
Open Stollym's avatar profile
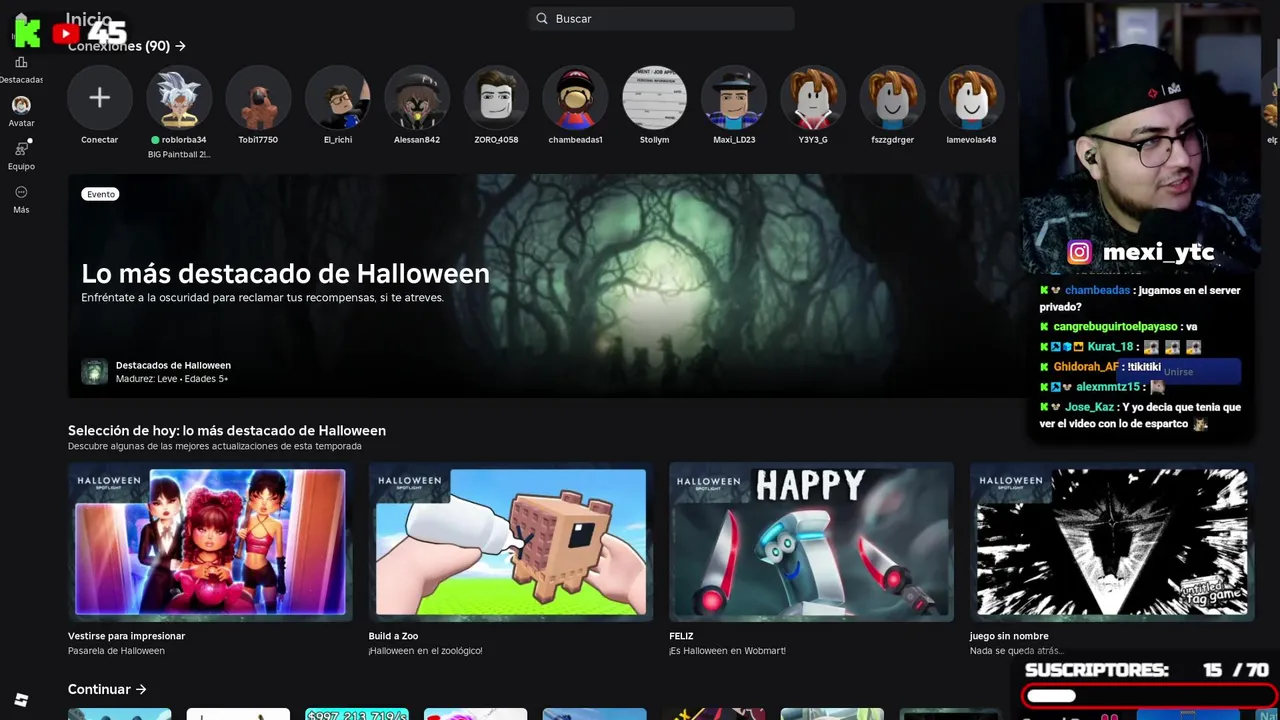654,98
